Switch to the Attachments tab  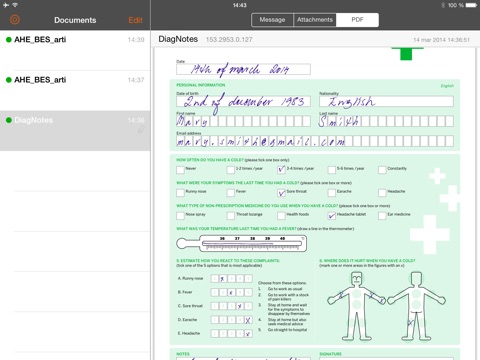(315, 20)
